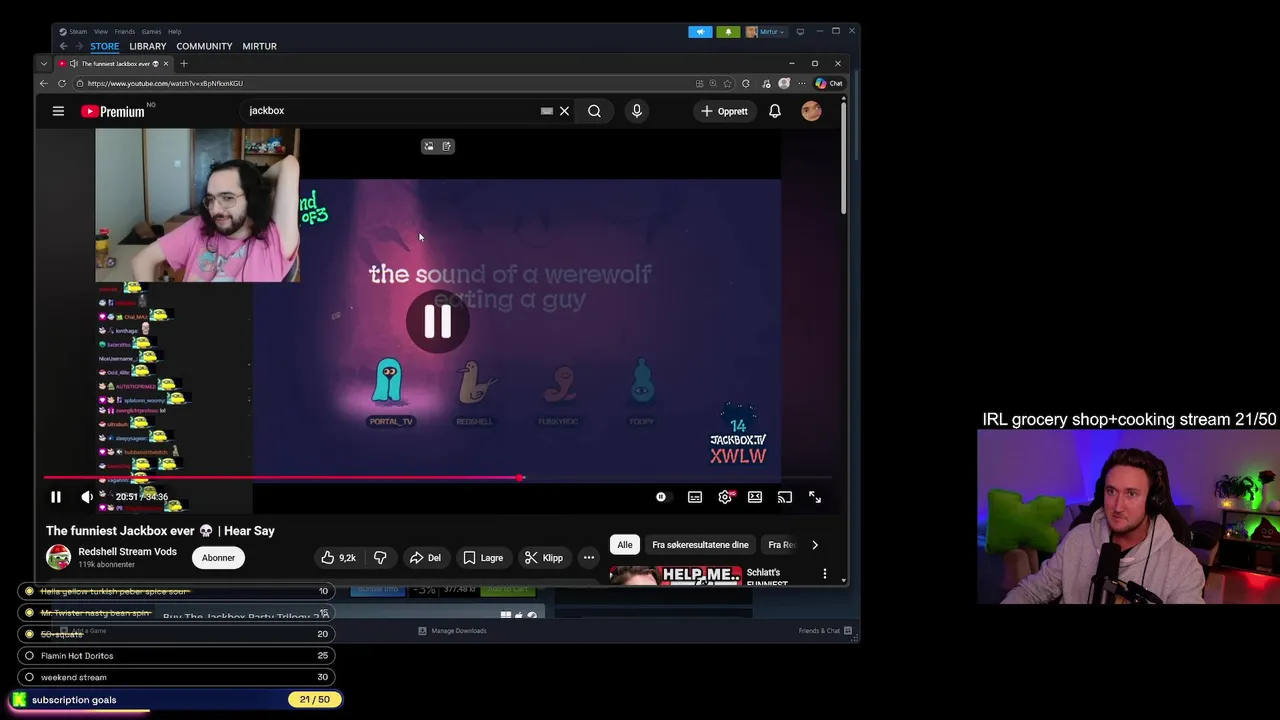This screenshot has height=720, width=1280.
Task: Share video using Del button
Action: point(425,558)
